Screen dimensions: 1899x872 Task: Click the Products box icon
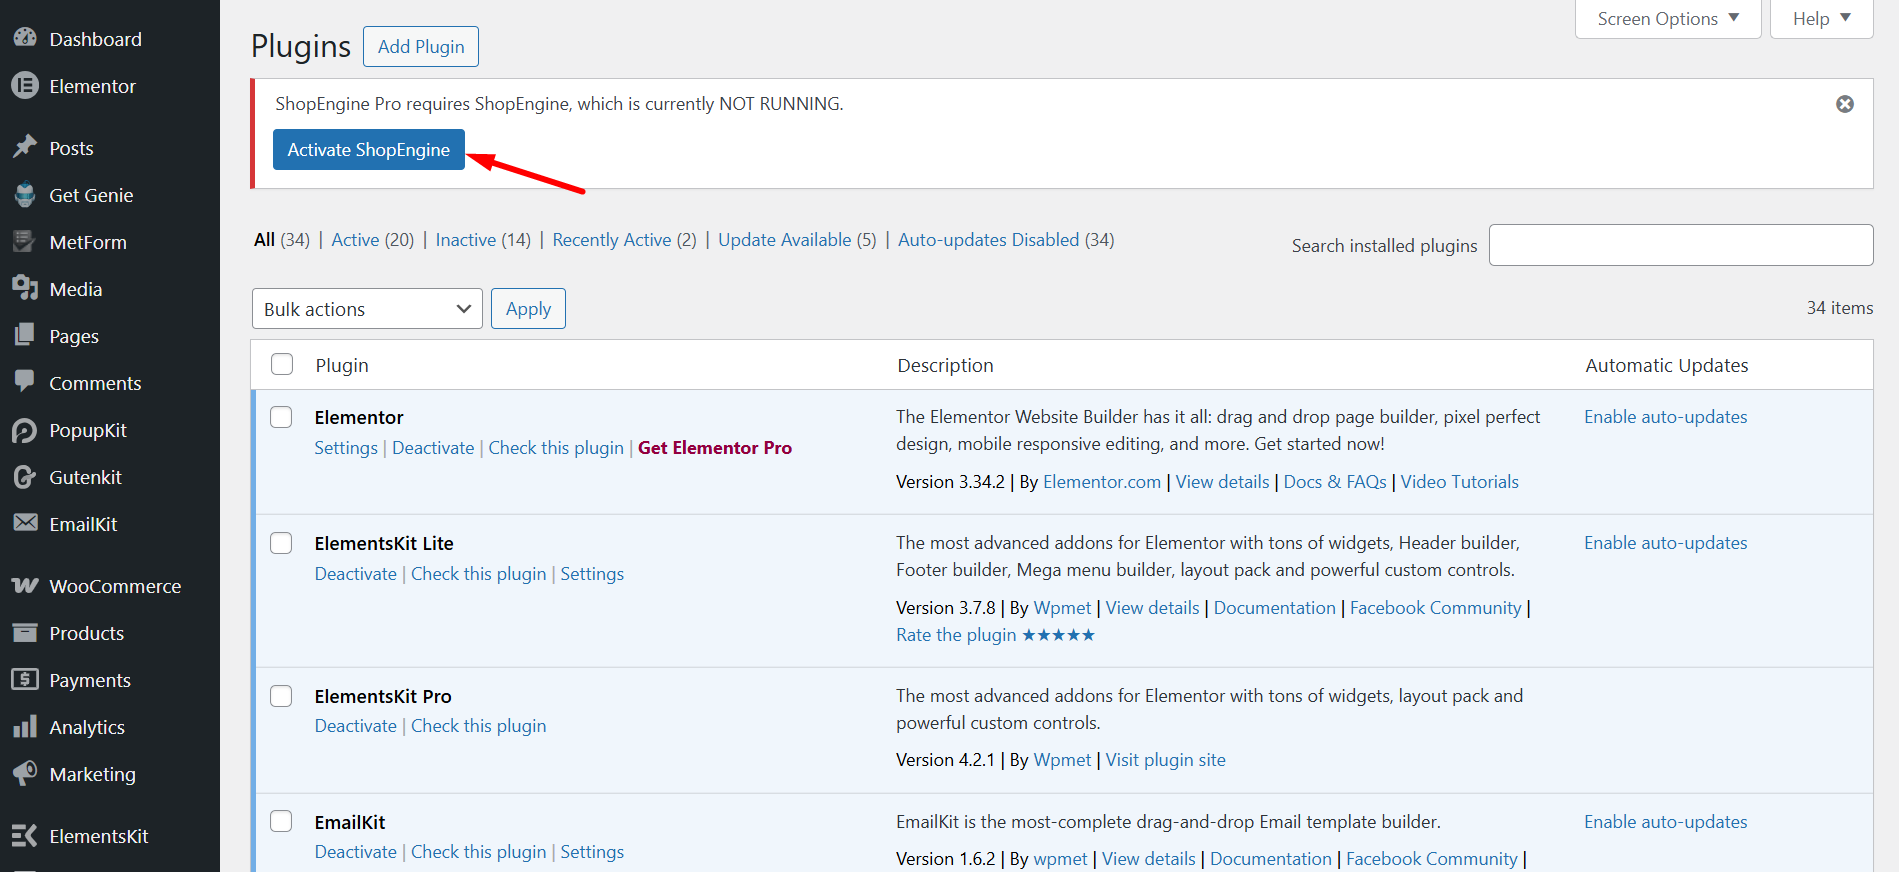click(25, 632)
